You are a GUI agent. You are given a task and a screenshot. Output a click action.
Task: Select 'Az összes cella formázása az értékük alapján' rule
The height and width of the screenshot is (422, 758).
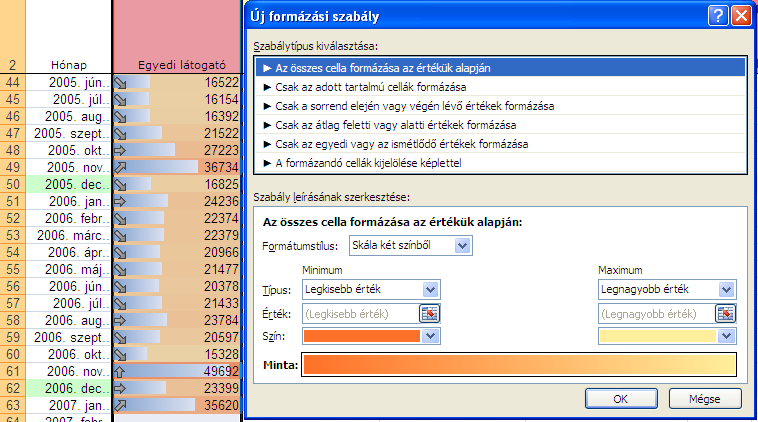tap(500, 68)
